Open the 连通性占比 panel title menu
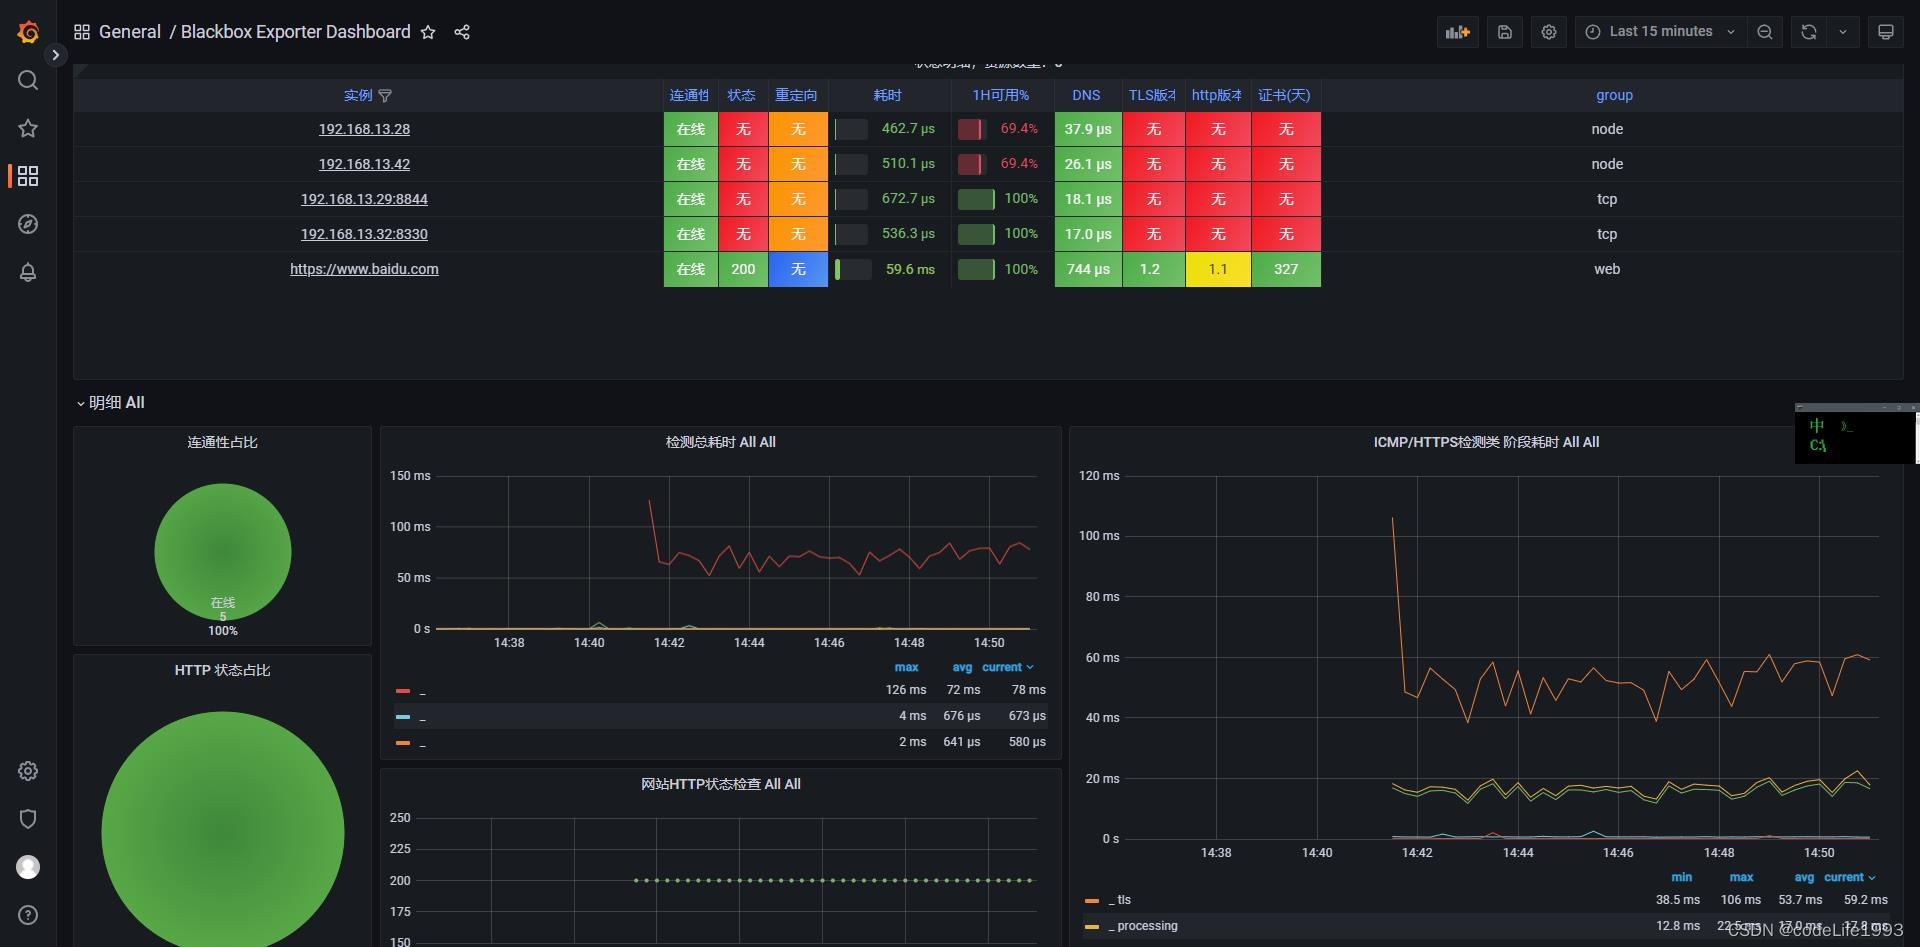This screenshot has width=1920, height=947. [222, 442]
